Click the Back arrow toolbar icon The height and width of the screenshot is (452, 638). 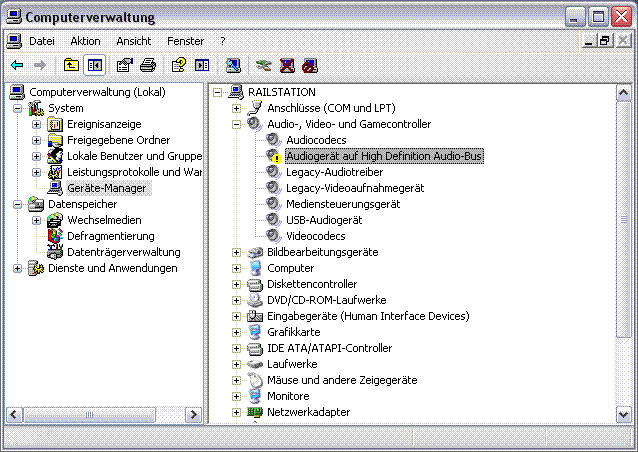[17, 65]
